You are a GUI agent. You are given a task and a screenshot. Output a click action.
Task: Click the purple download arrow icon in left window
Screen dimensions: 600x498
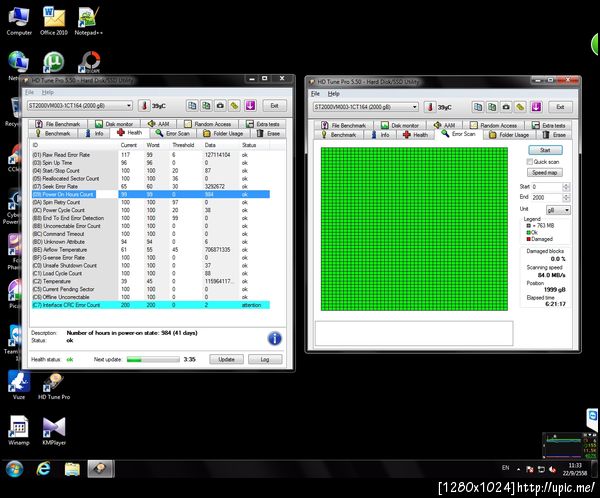pos(250,106)
